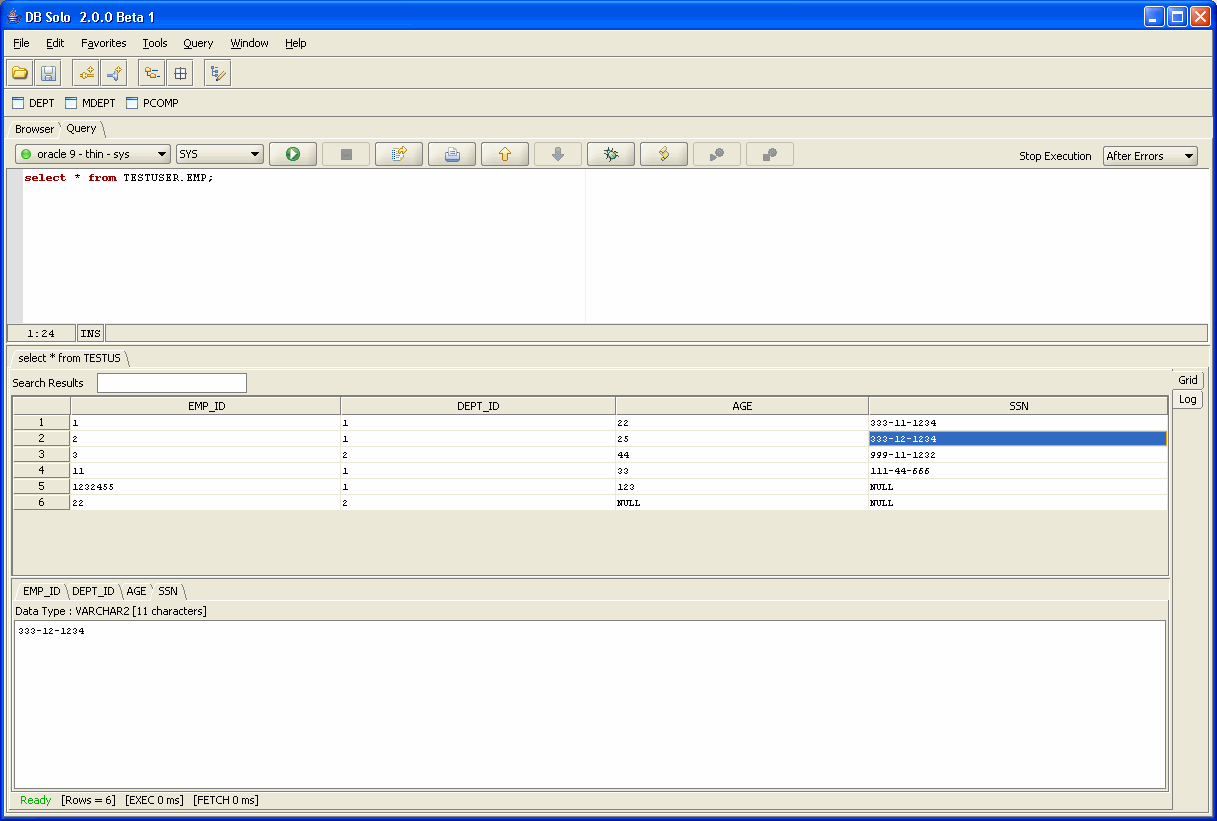Click the printer icon button
Viewport: 1217px width, 821px height.
click(x=452, y=154)
